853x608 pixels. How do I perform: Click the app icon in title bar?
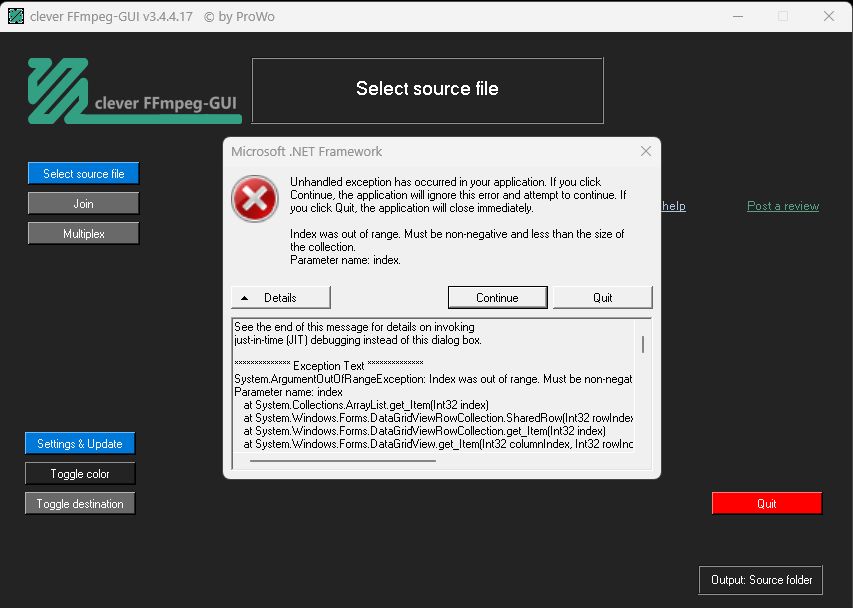point(16,16)
